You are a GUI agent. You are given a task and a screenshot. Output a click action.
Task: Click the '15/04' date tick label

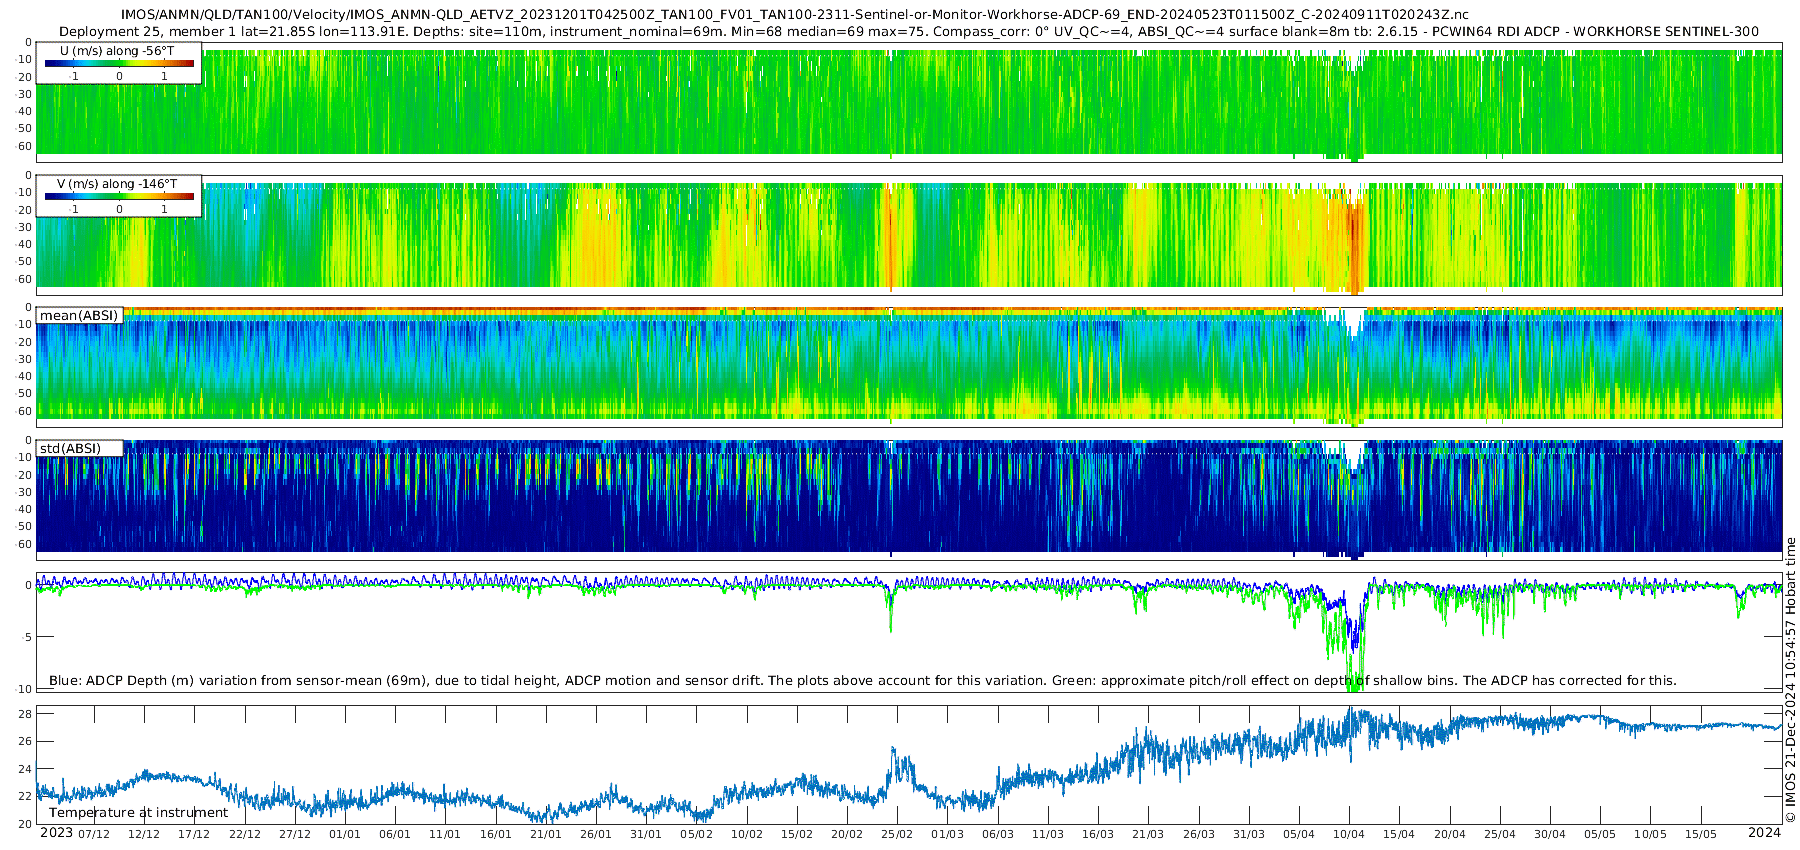1399,835
